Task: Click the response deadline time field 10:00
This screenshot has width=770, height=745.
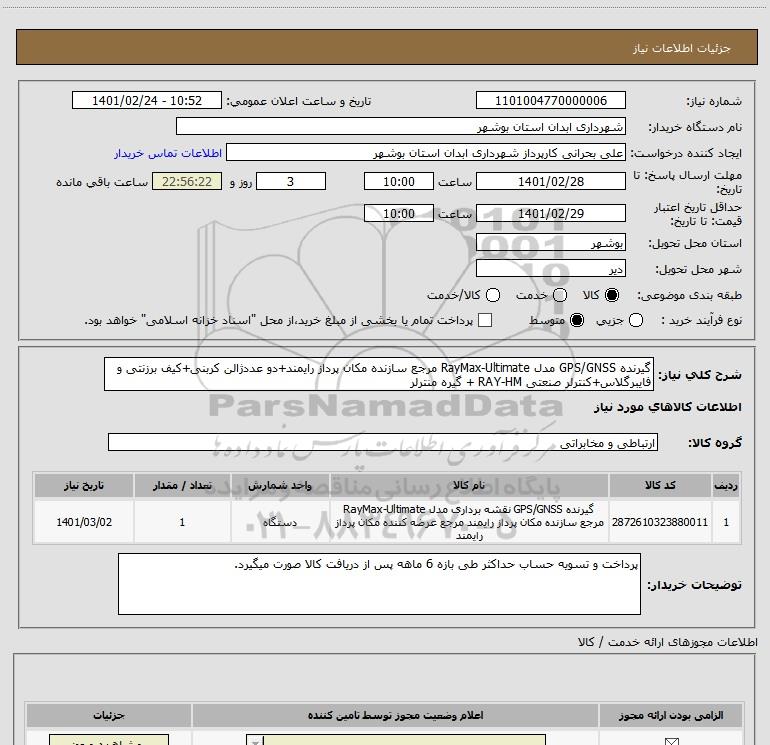Action: point(399,181)
